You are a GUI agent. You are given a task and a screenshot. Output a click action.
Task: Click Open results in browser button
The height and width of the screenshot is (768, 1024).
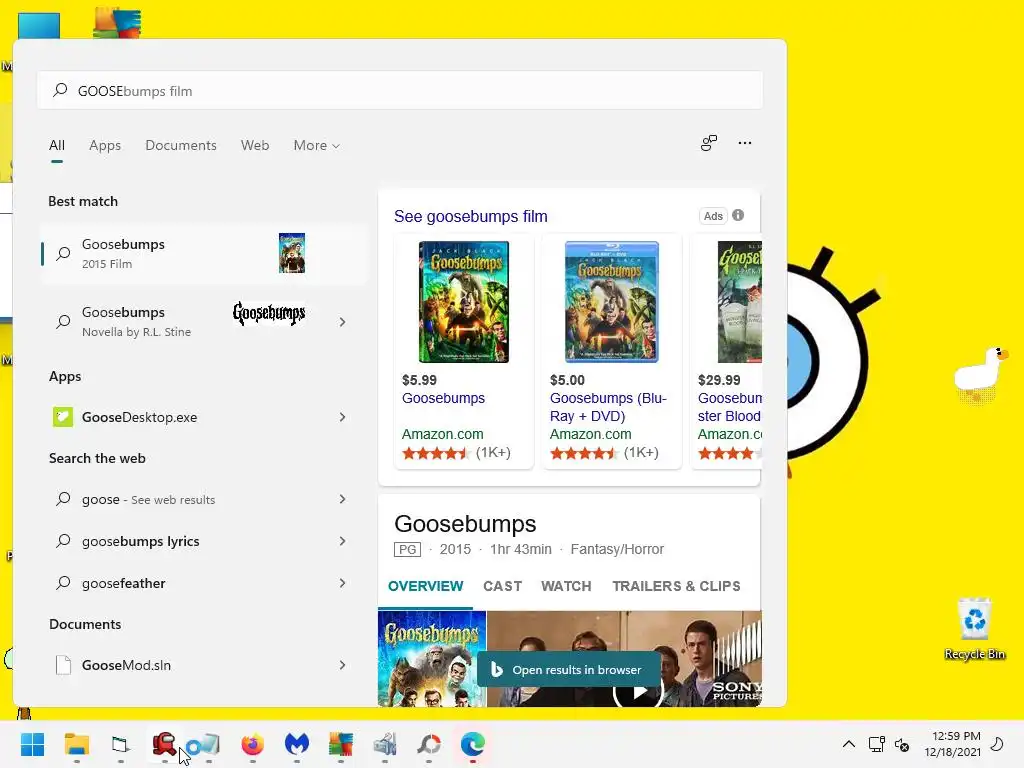[569, 669]
